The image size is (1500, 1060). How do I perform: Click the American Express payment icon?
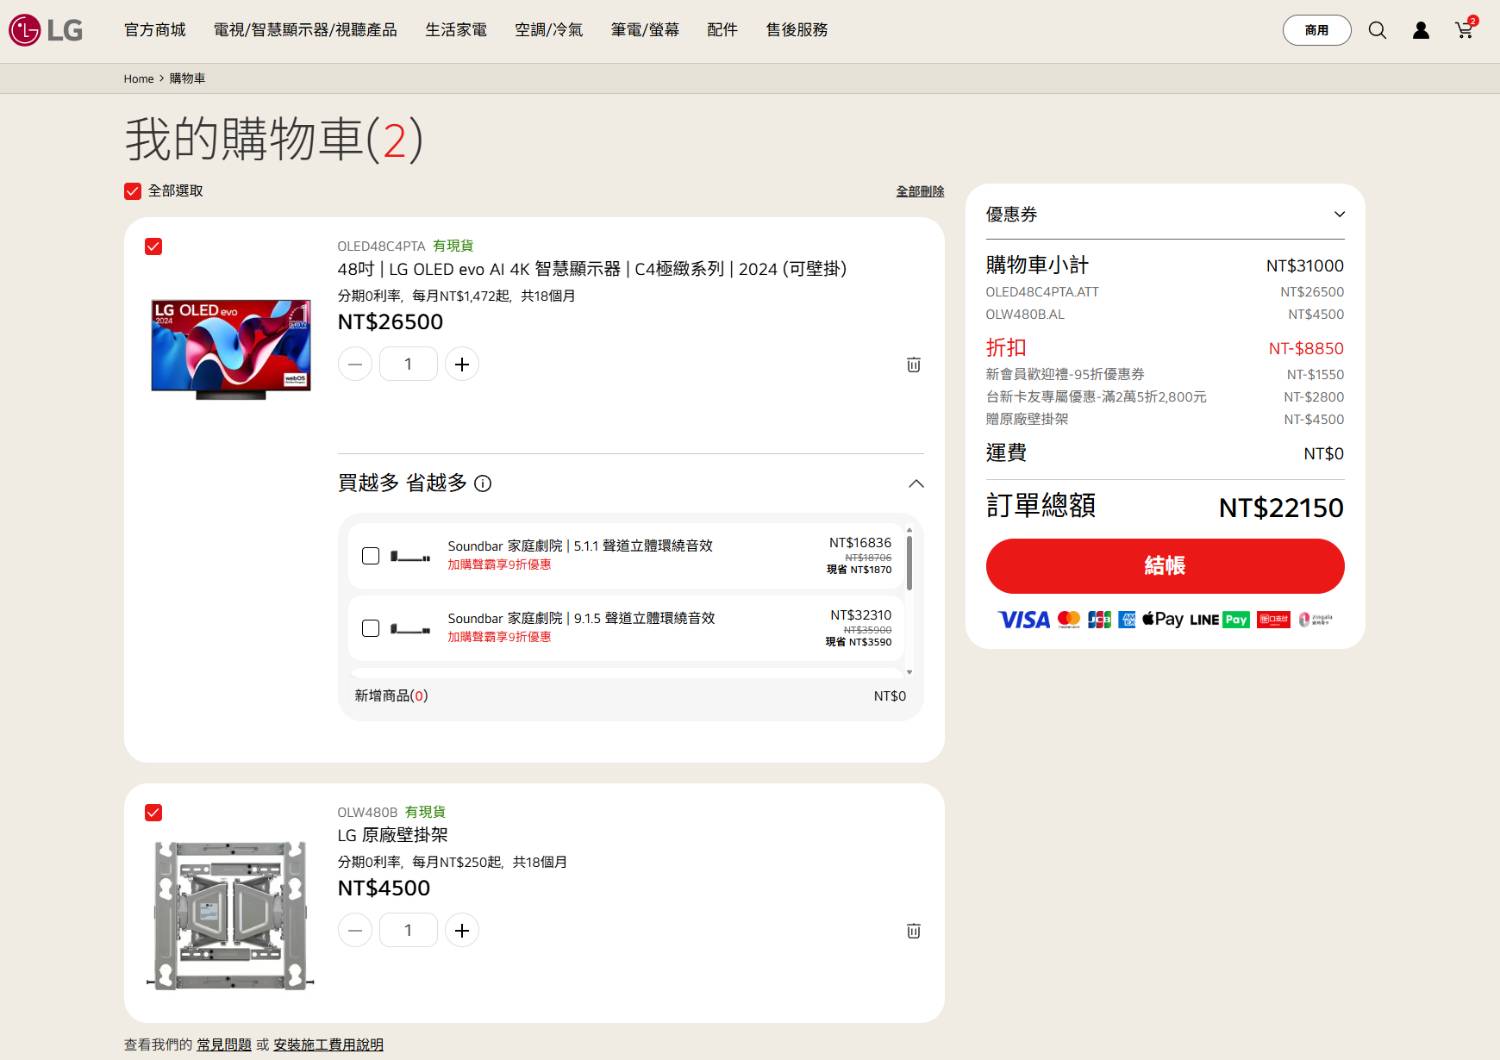[1127, 619]
